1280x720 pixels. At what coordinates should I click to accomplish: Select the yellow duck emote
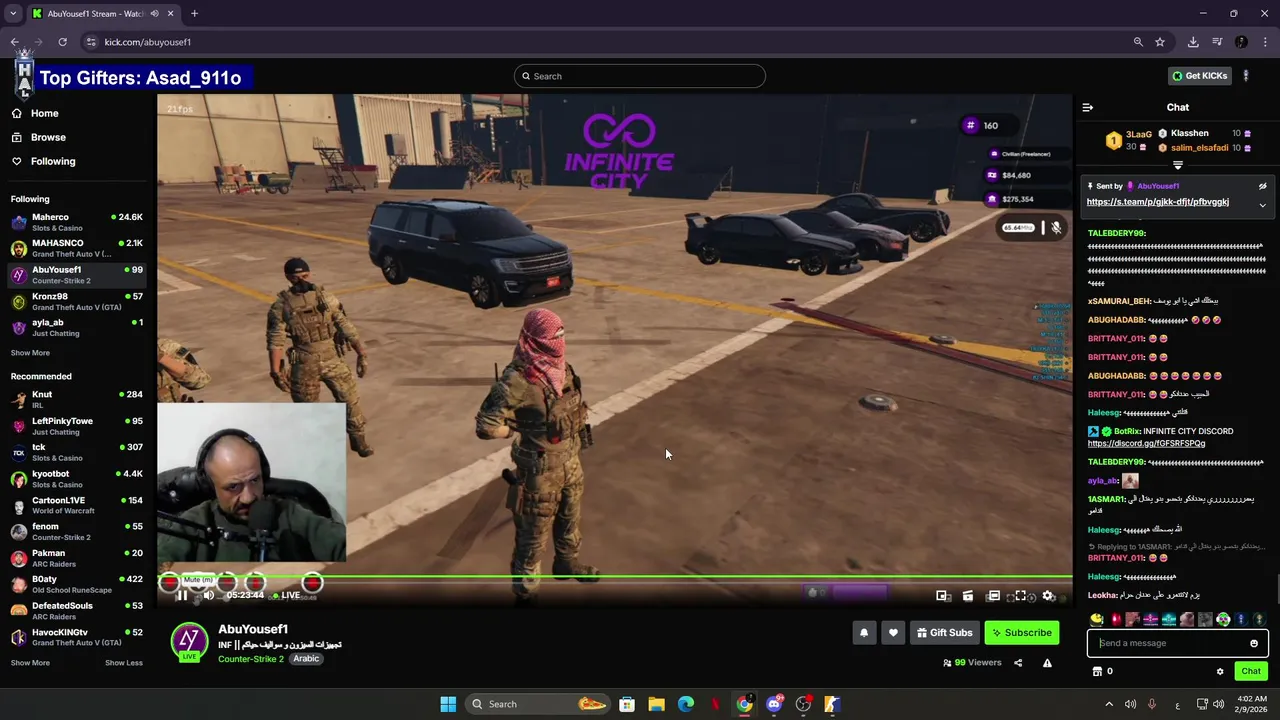[1097, 619]
